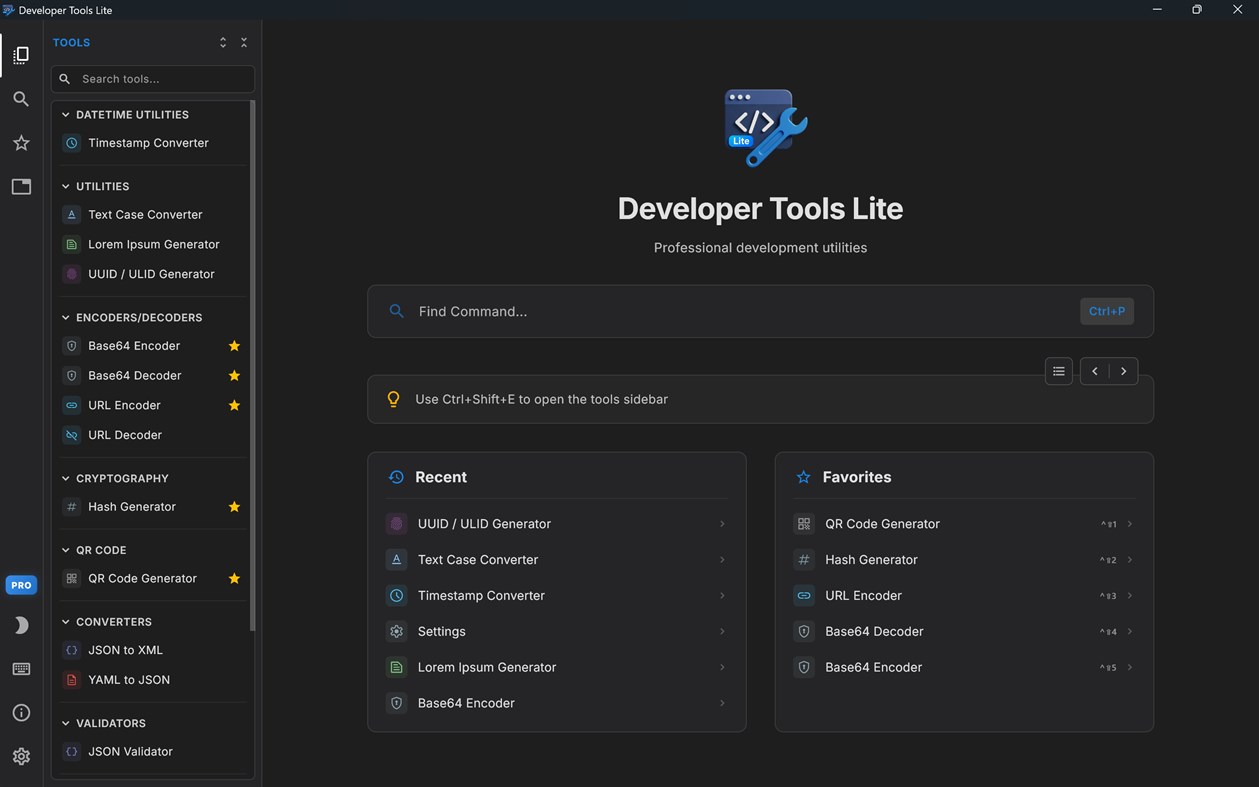Viewport: 1259px width, 787px height.
Task: Click the panel layout icon in activity bar
Action: point(21,187)
